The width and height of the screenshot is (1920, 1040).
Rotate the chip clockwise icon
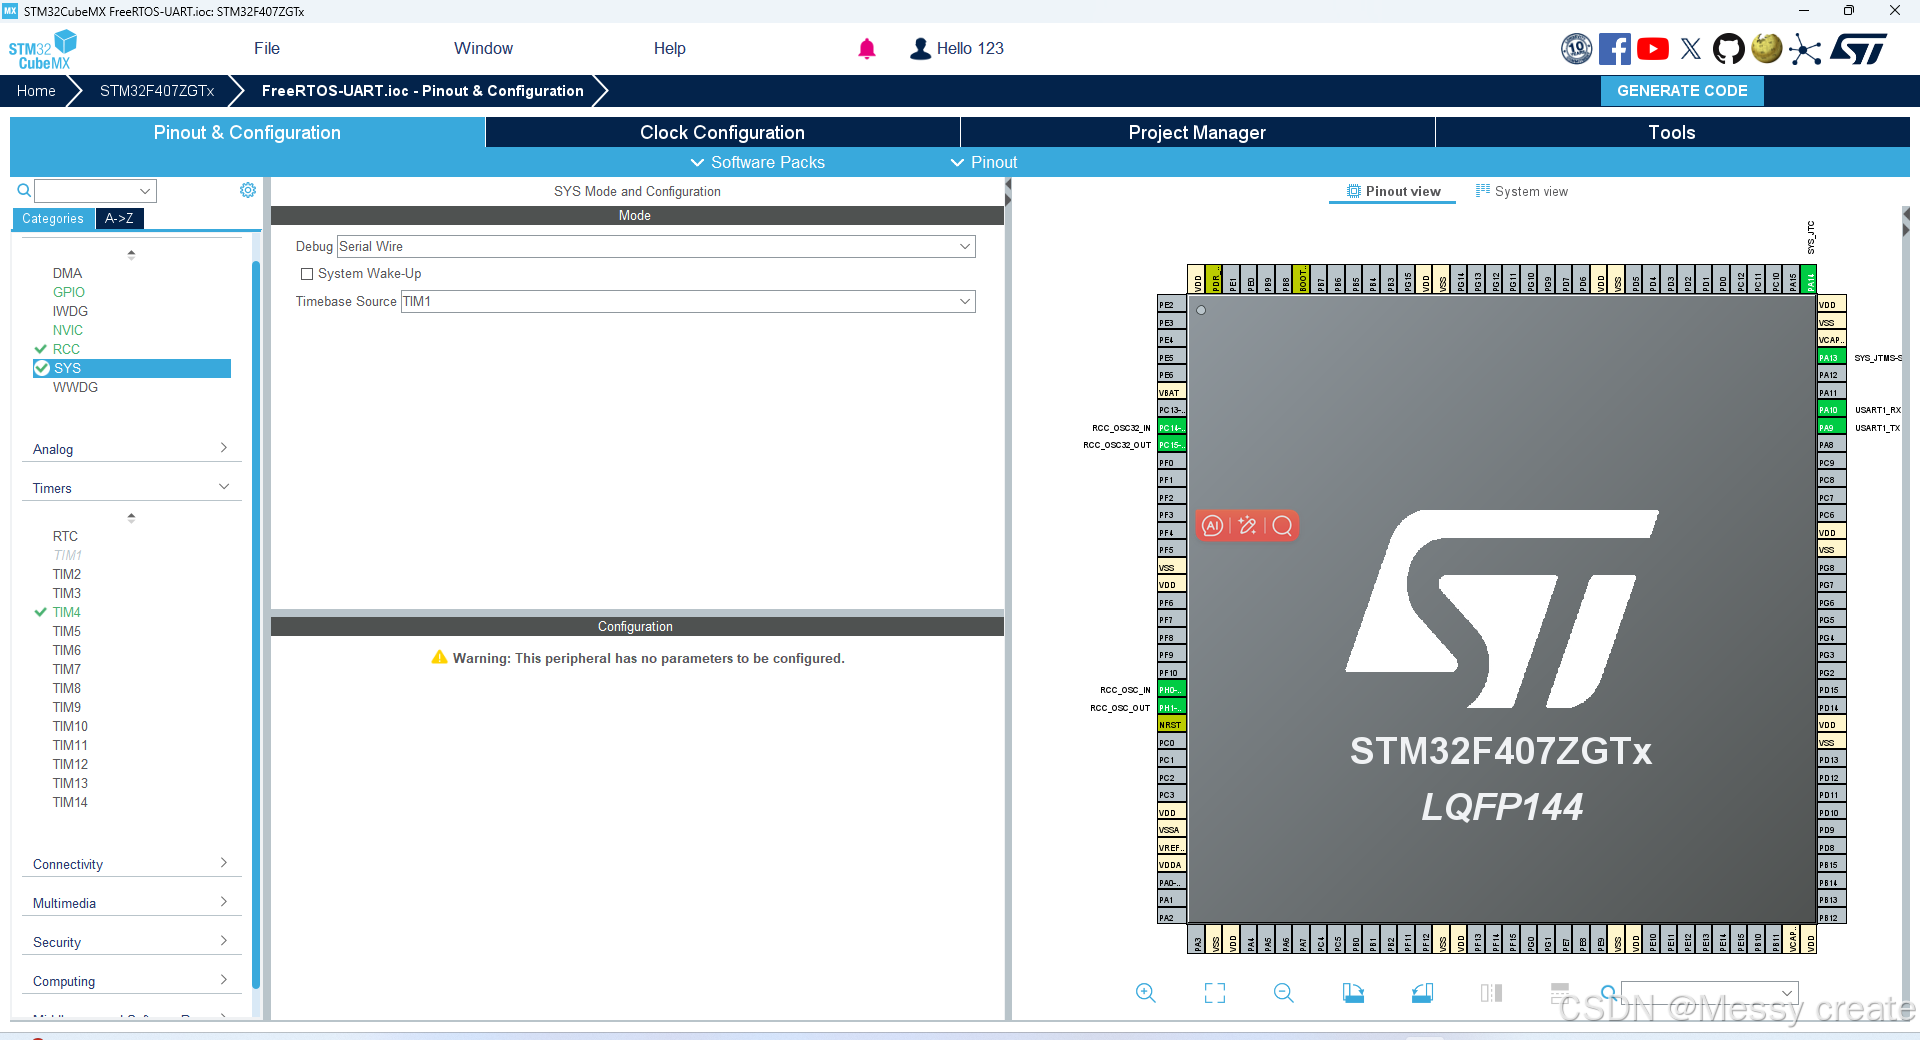1353,993
